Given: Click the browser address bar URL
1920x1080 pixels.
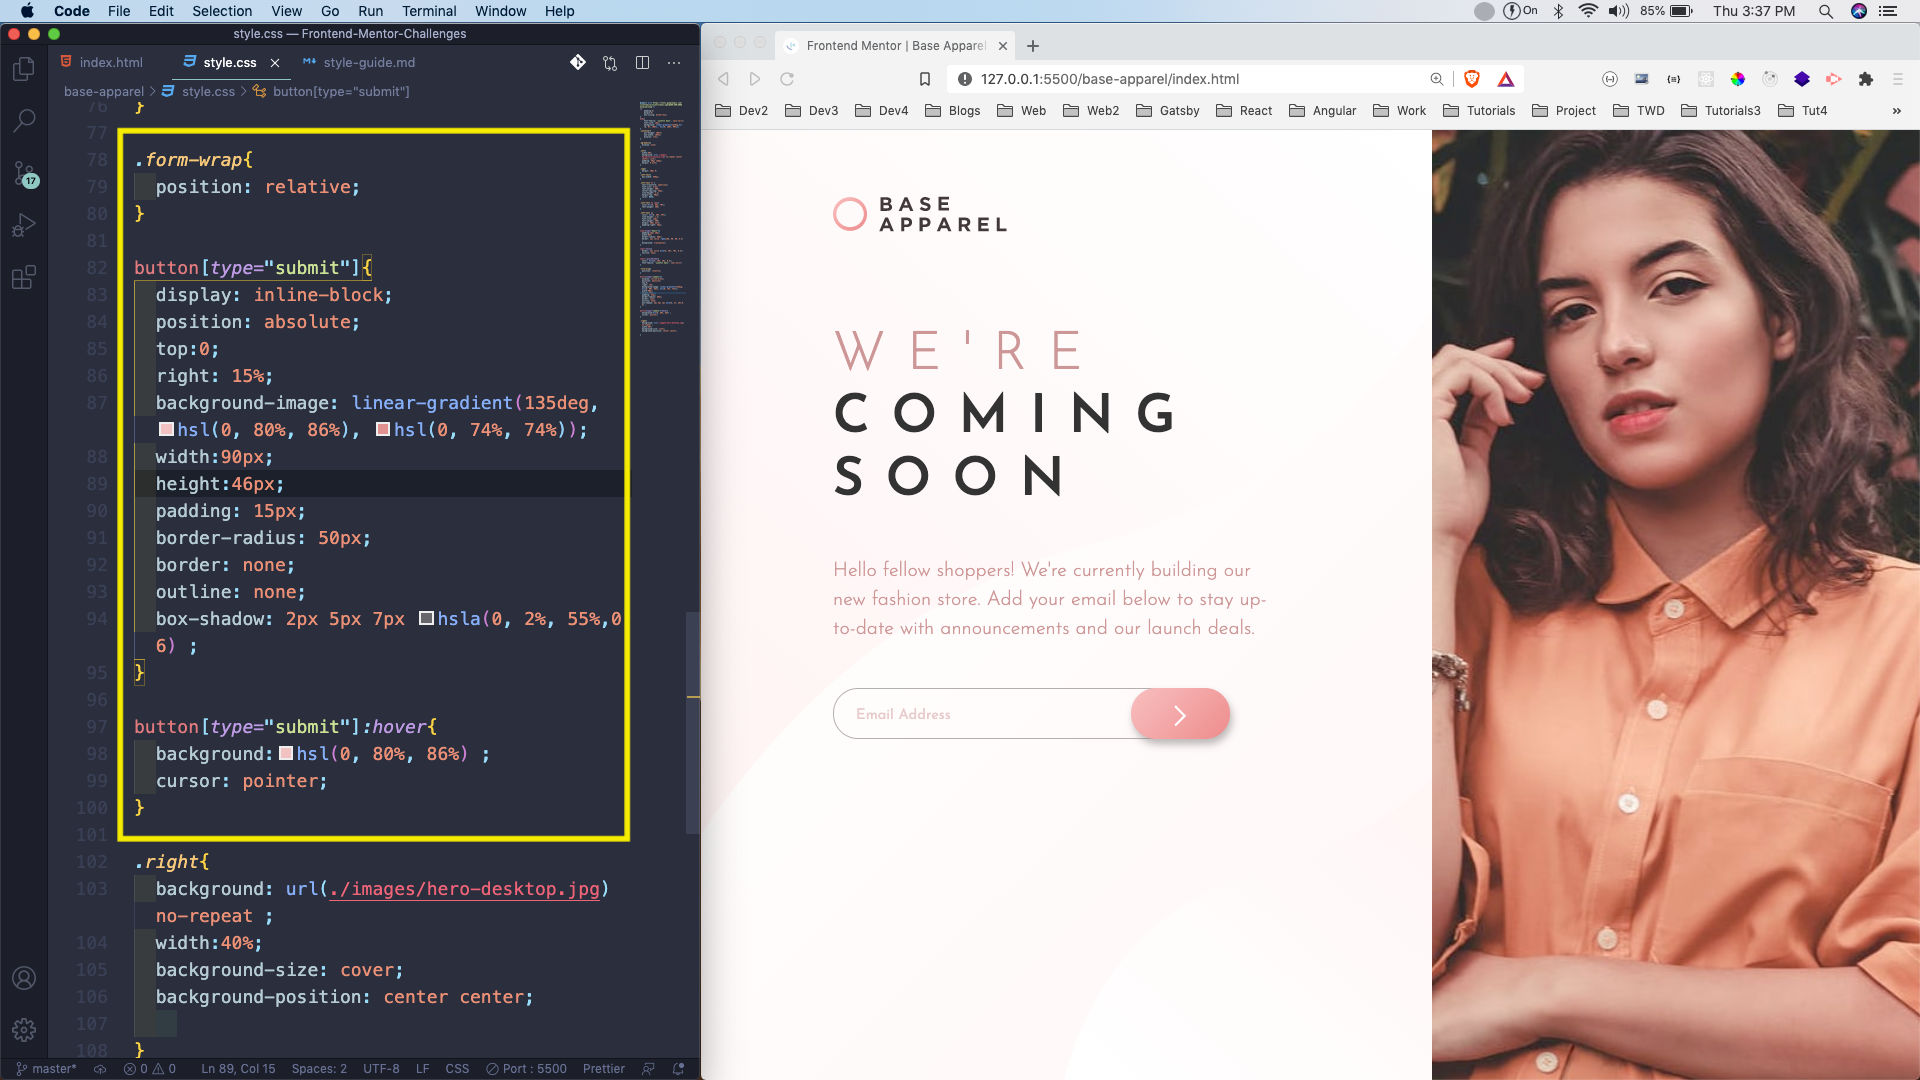Looking at the screenshot, I should (x=1109, y=79).
